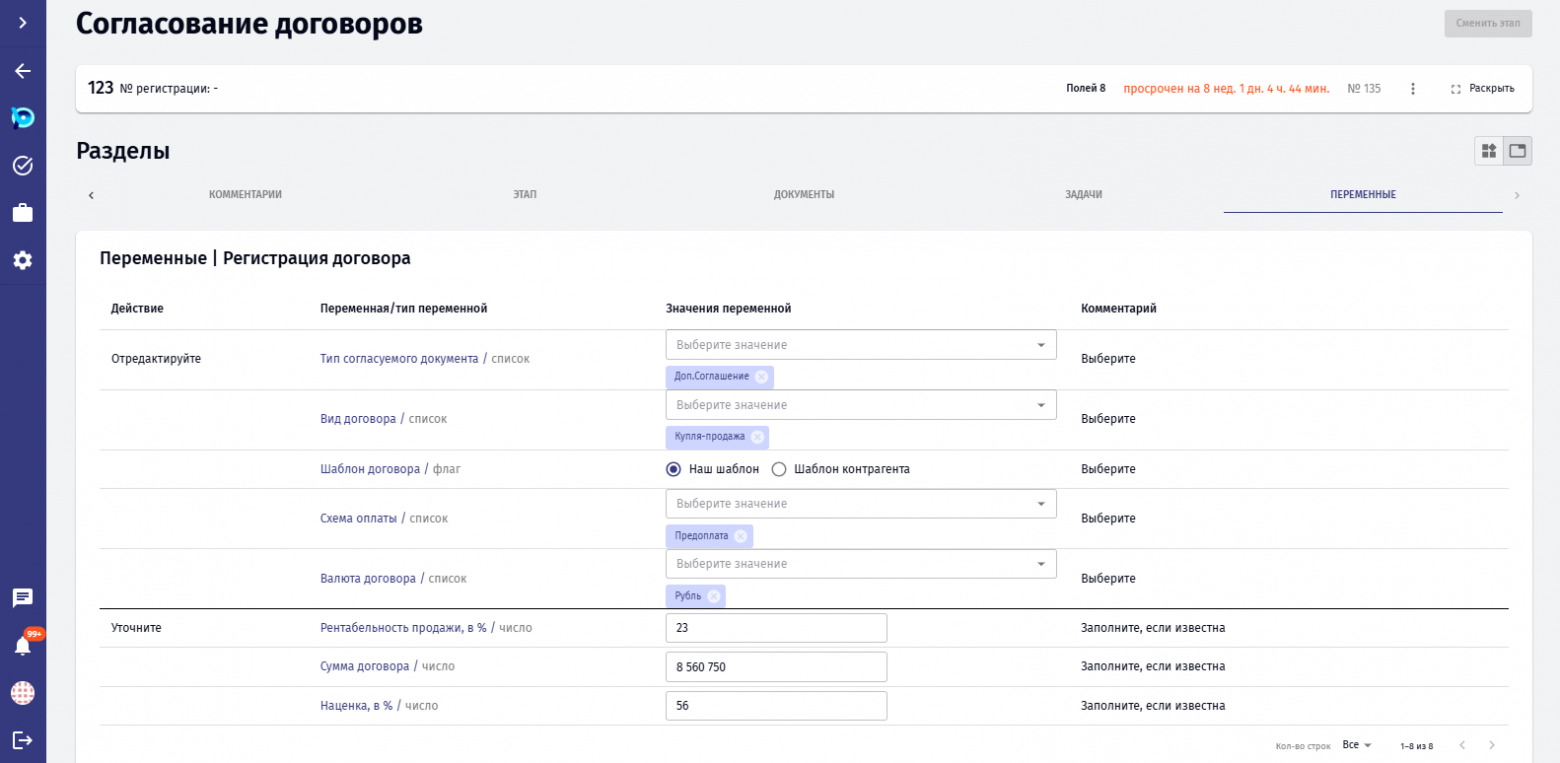Remove the Доп.Соглашение chip
1560x763 pixels.
(x=762, y=377)
